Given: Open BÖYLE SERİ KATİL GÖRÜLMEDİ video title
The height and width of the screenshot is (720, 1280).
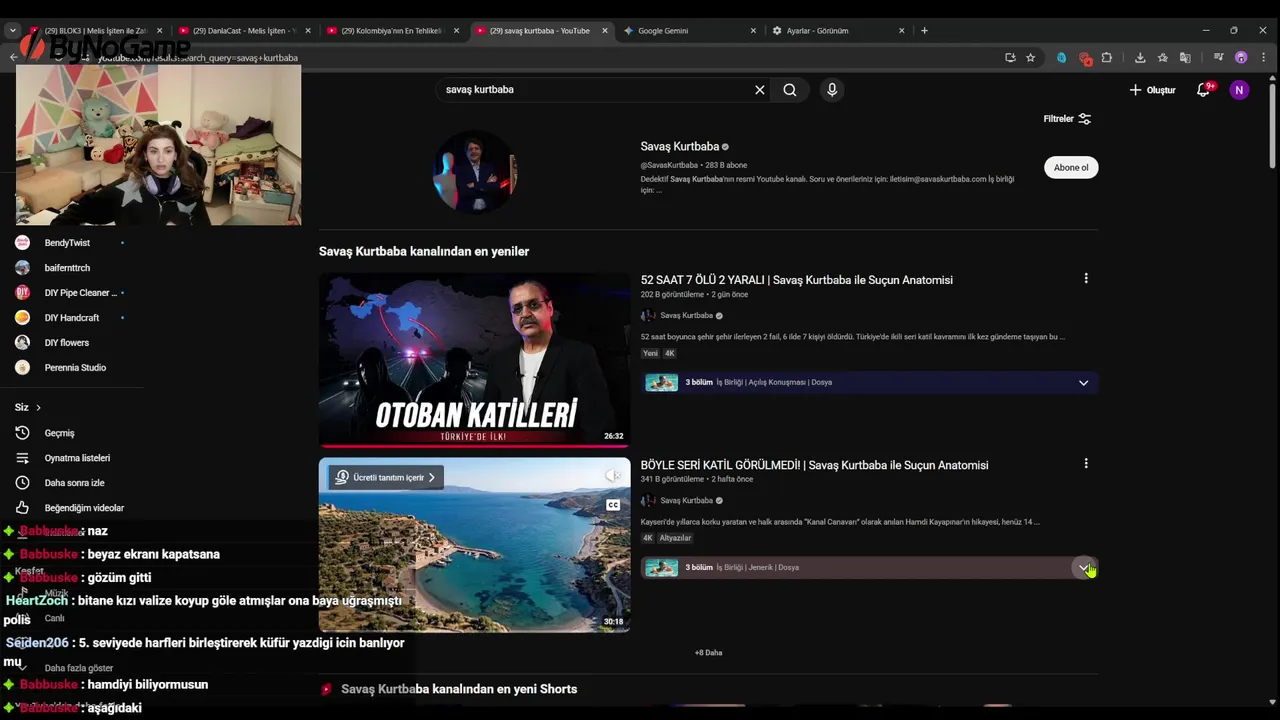Looking at the screenshot, I should coord(814,465).
